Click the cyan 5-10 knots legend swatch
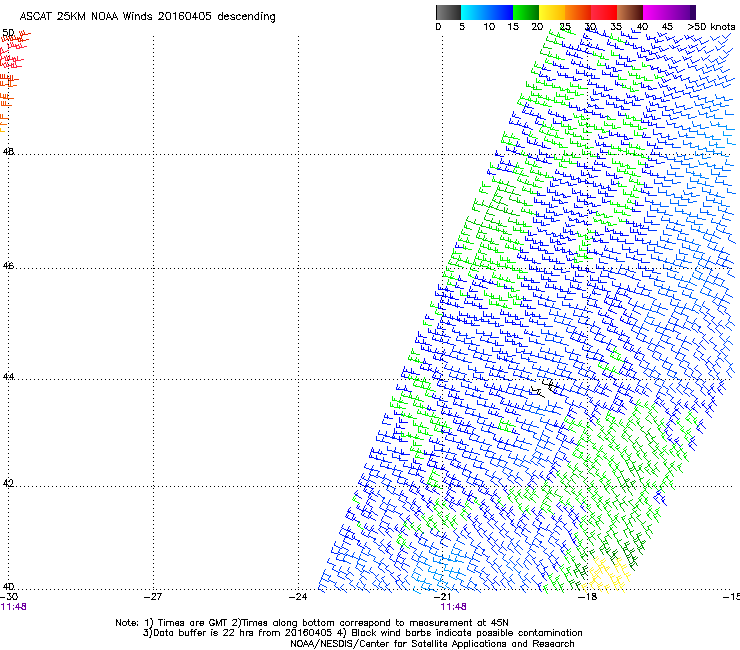This screenshot has height=650, width=740. [x=474, y=12]
